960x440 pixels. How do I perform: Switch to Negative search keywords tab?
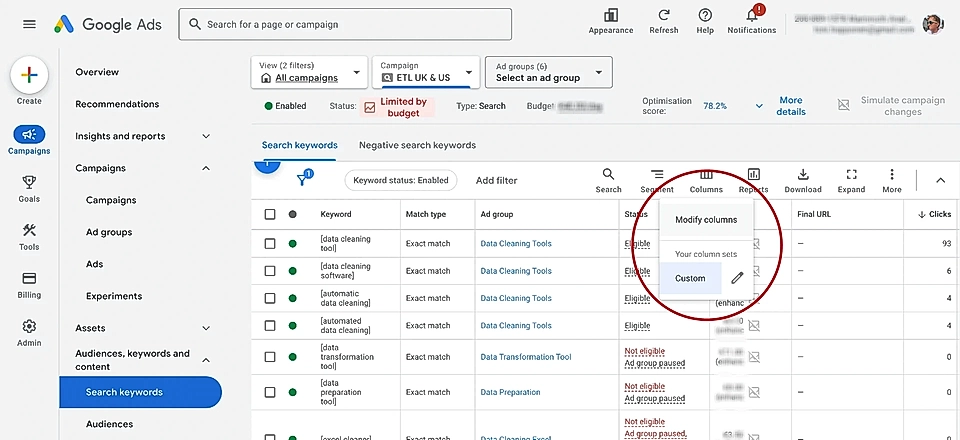pos(417,145)
